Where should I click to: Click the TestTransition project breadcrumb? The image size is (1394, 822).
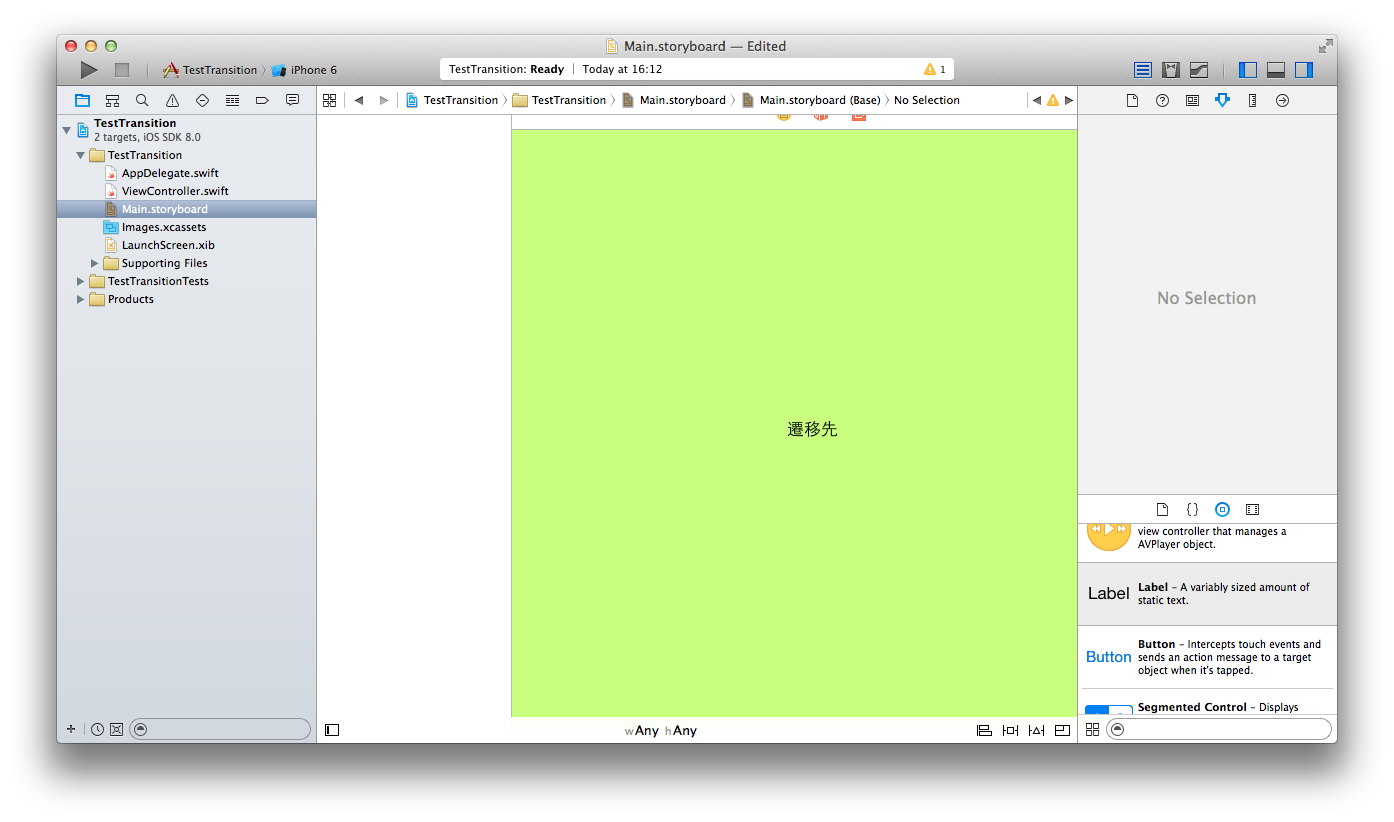(452, 100)
